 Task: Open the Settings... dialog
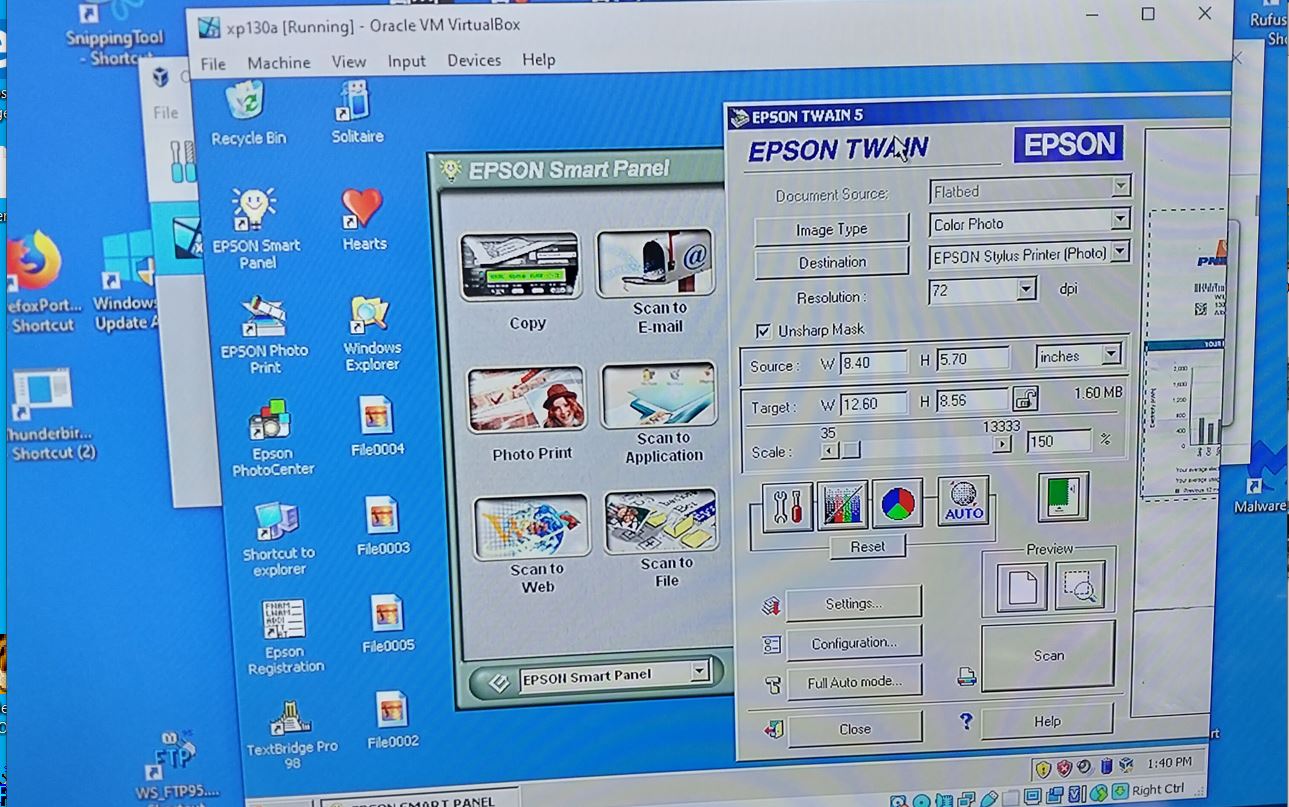853,604
